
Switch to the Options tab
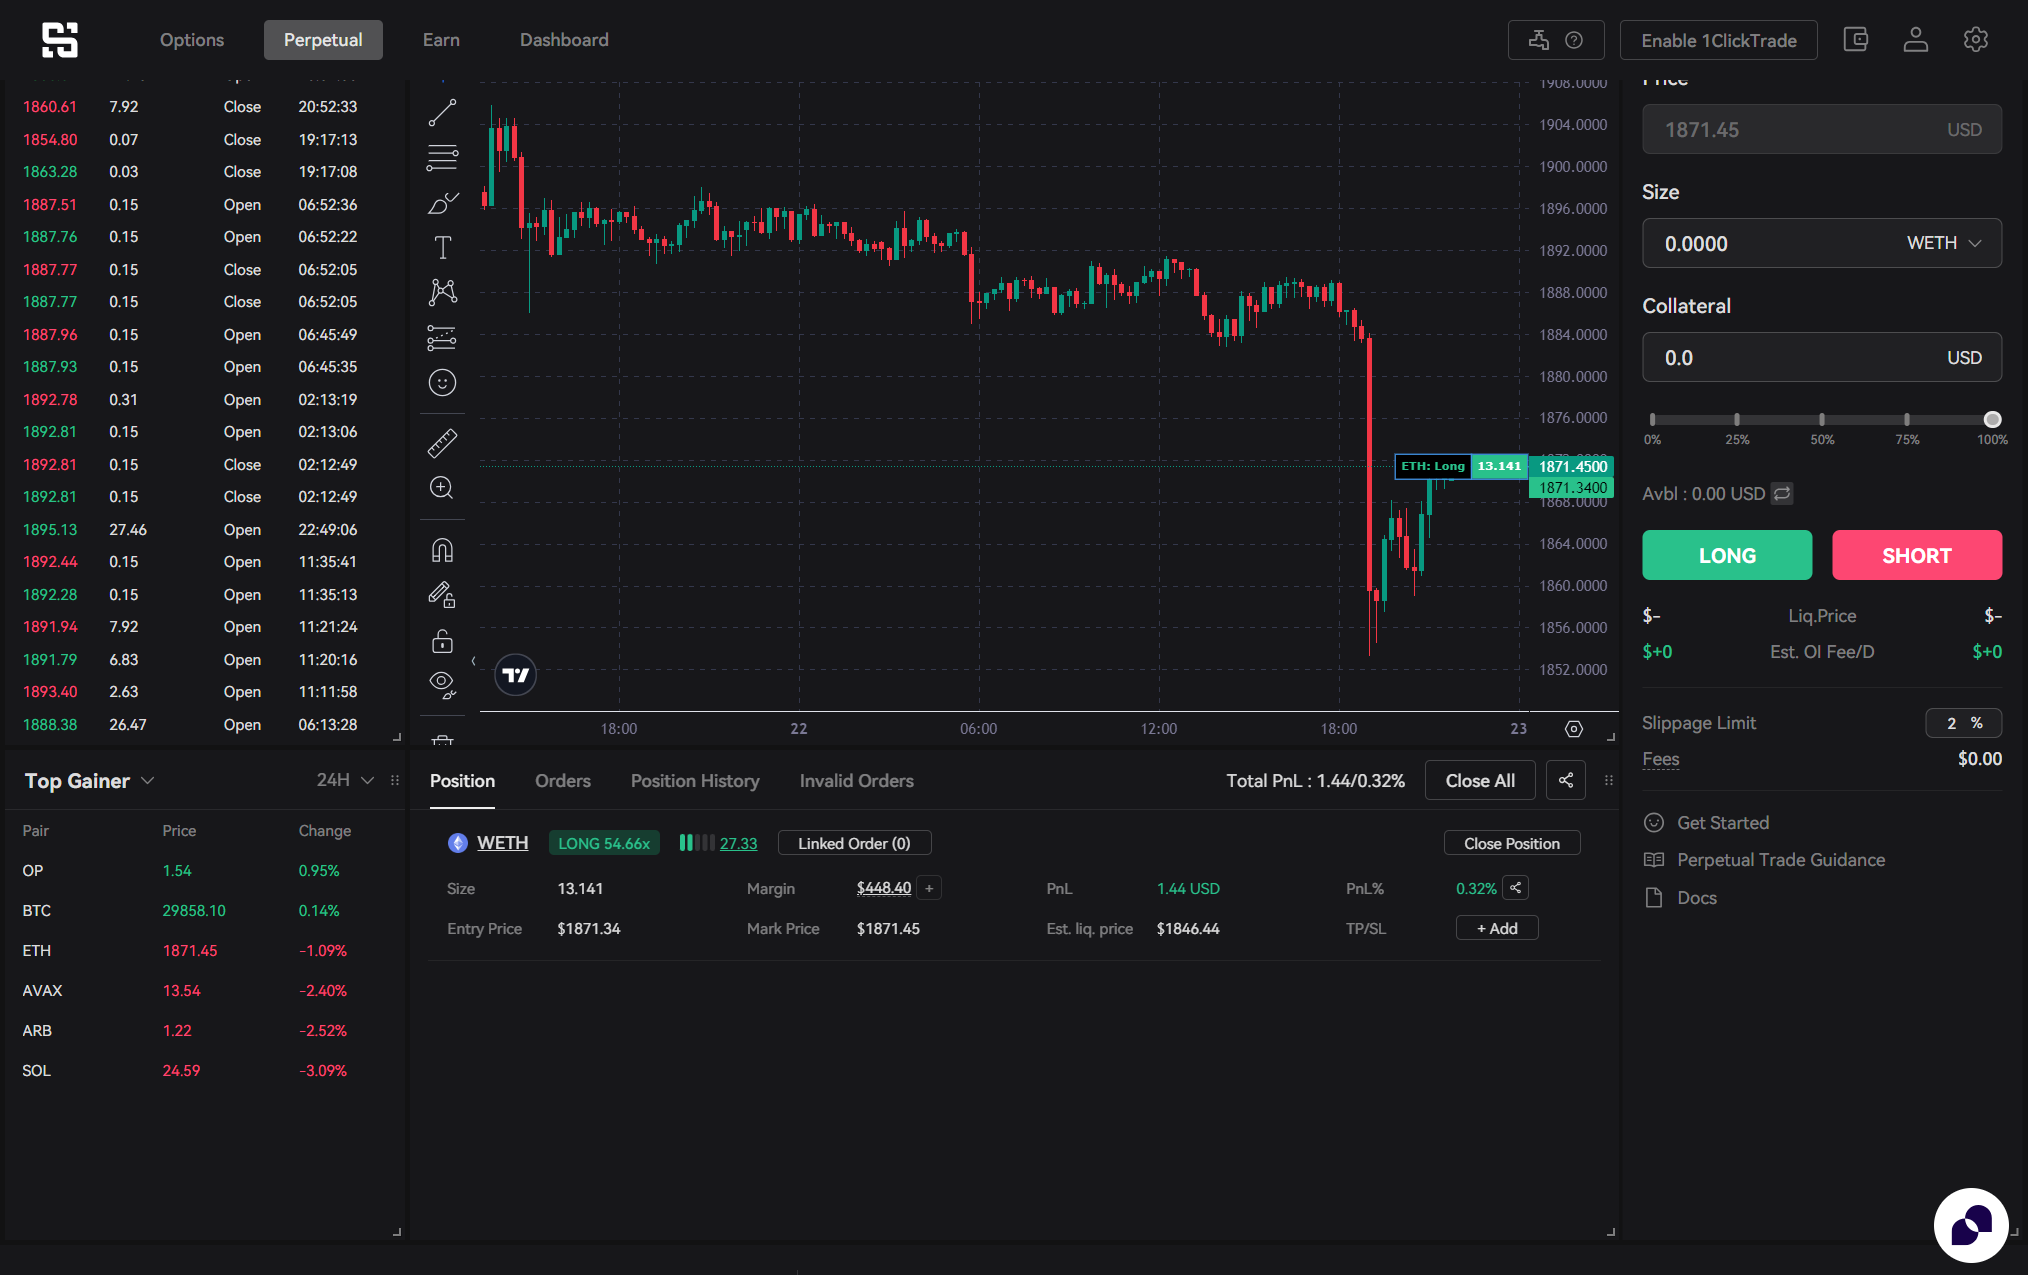pos(192,40)
